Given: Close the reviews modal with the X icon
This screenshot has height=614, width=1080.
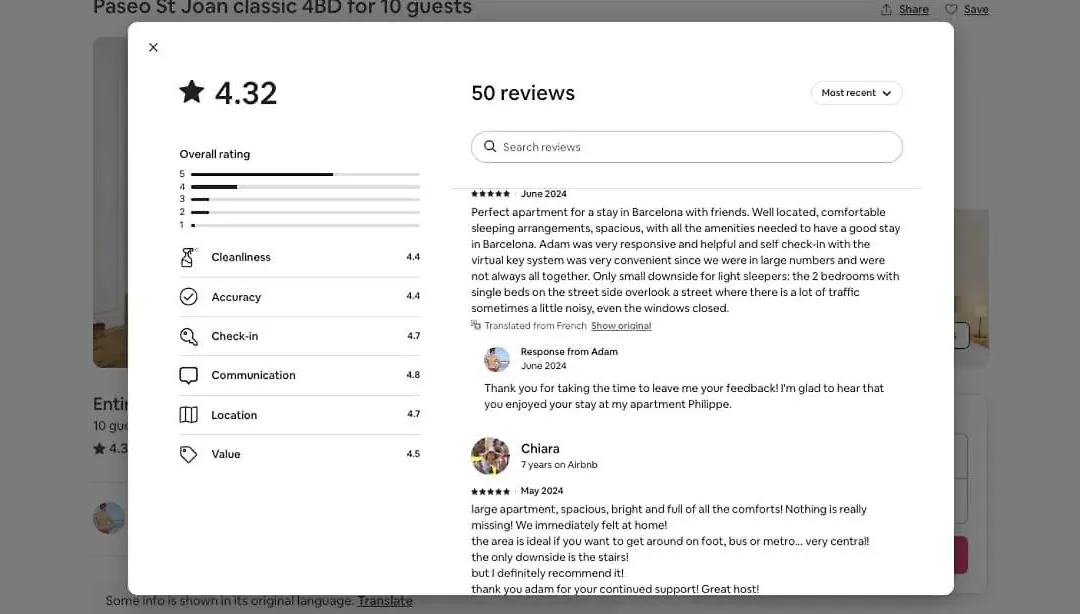Looking at the screenshot, I should [x=153, y=48].
